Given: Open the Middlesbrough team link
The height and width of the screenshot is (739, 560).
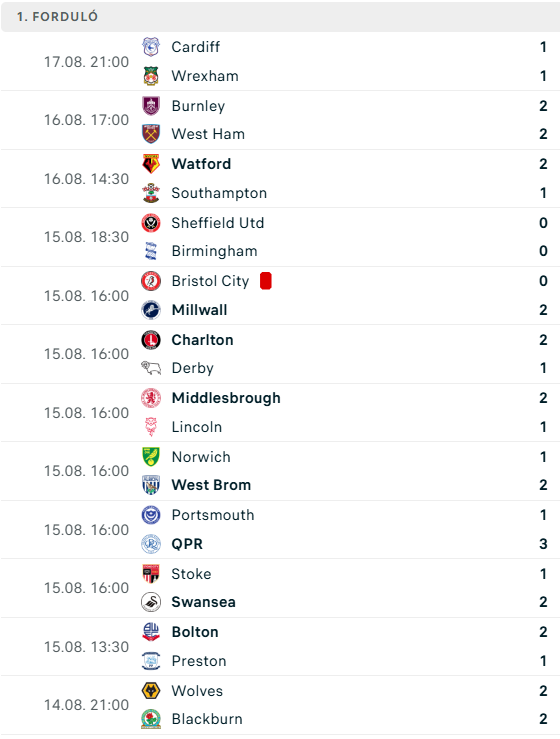Looking at the screenshot, I should pyautogui.click(x=226, y=398).
